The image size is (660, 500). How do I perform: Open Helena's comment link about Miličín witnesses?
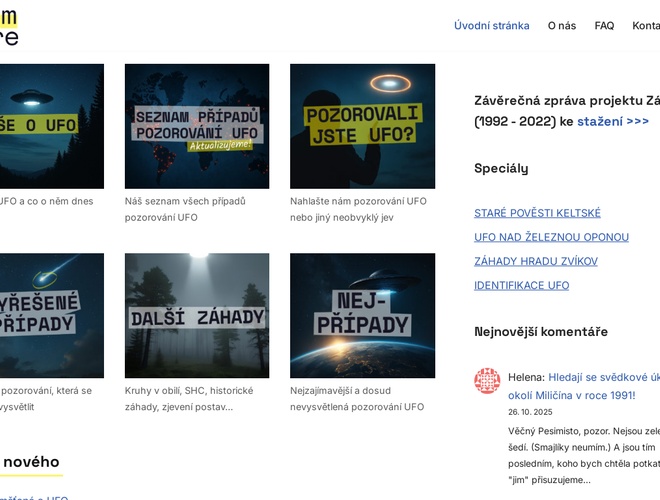(584, 386)
